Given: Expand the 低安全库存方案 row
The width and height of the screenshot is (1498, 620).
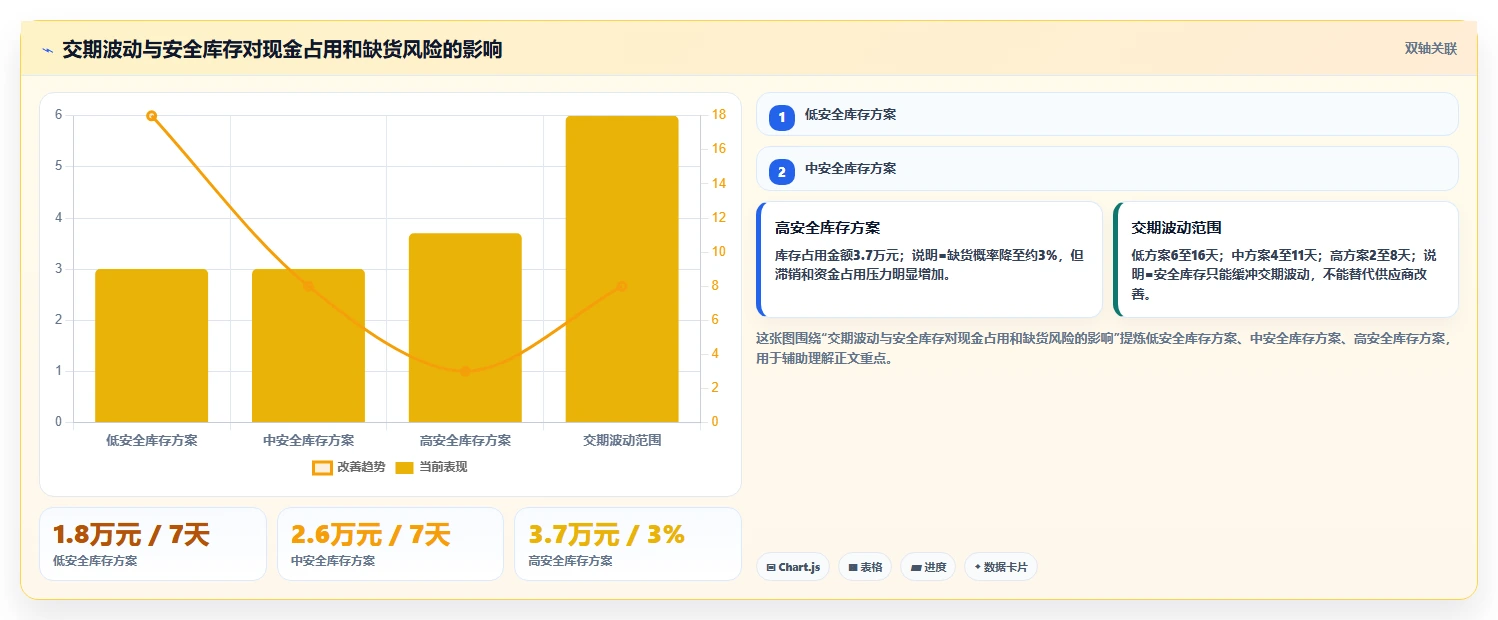Looking at the screenshot, I should click(x=1107, y=114).
